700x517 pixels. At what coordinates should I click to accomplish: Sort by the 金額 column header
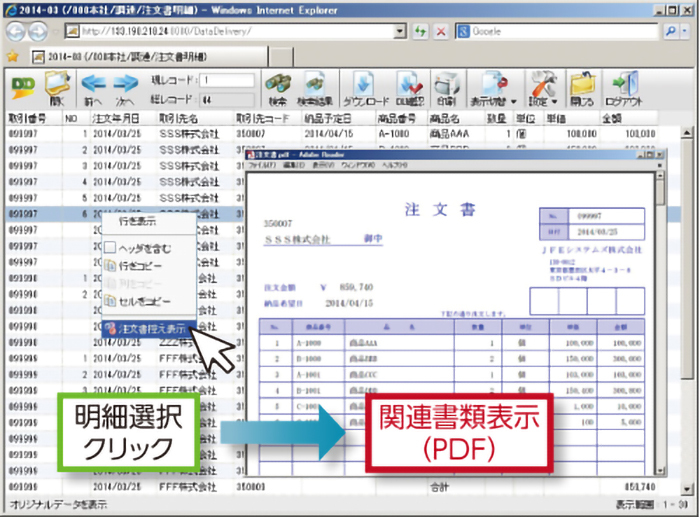tap(612, 118)
